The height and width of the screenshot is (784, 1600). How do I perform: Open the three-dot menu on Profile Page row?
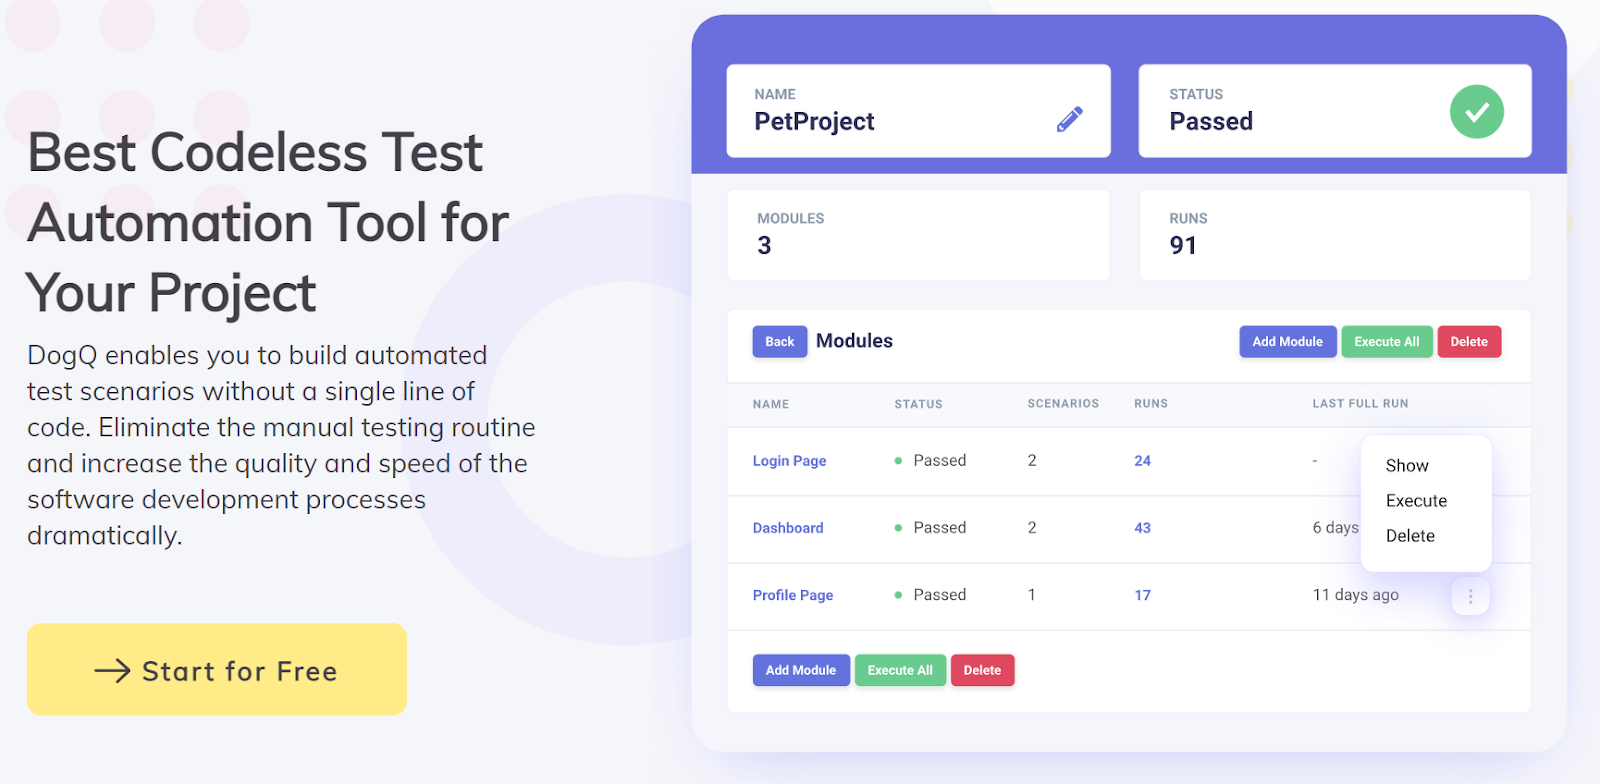[x=1470, y=596]
